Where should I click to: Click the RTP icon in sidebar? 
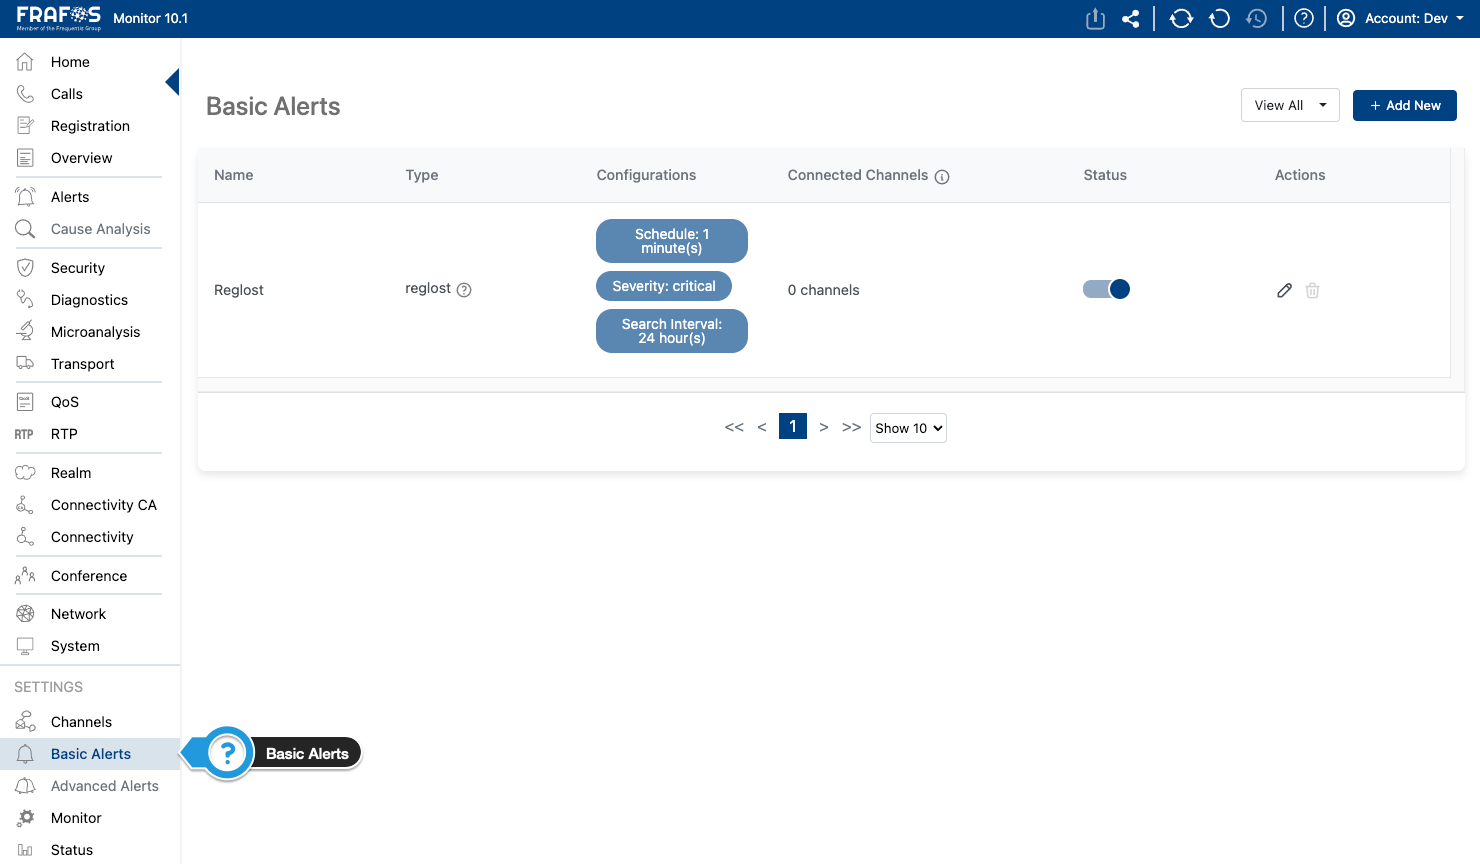pyautogui.click(x=24, y=434)
